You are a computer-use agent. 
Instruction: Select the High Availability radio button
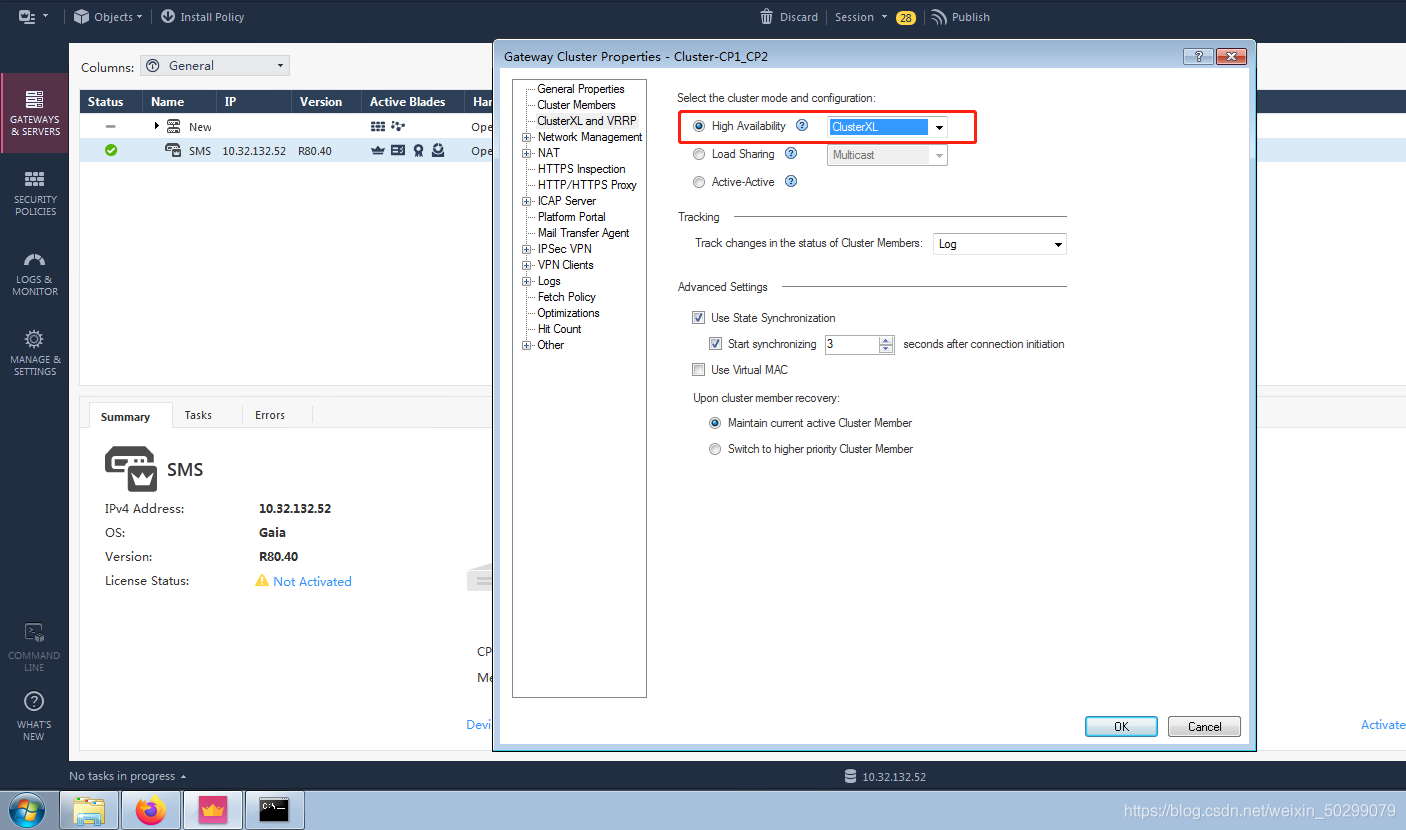pos(699,126)
